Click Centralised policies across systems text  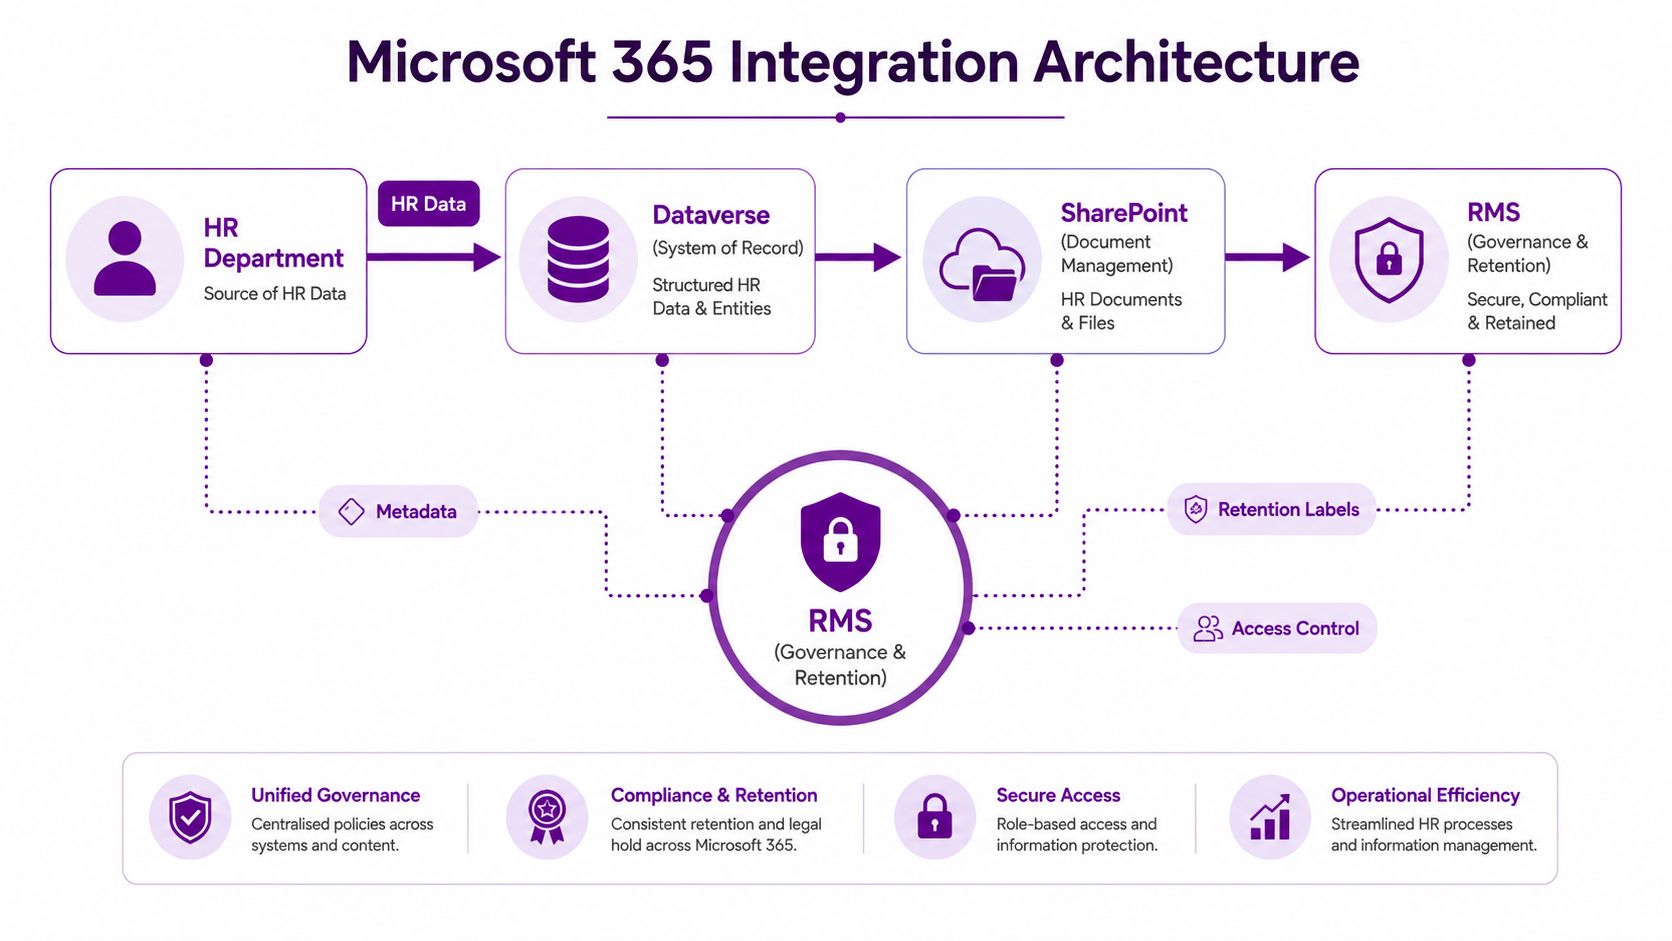(342, 835)
